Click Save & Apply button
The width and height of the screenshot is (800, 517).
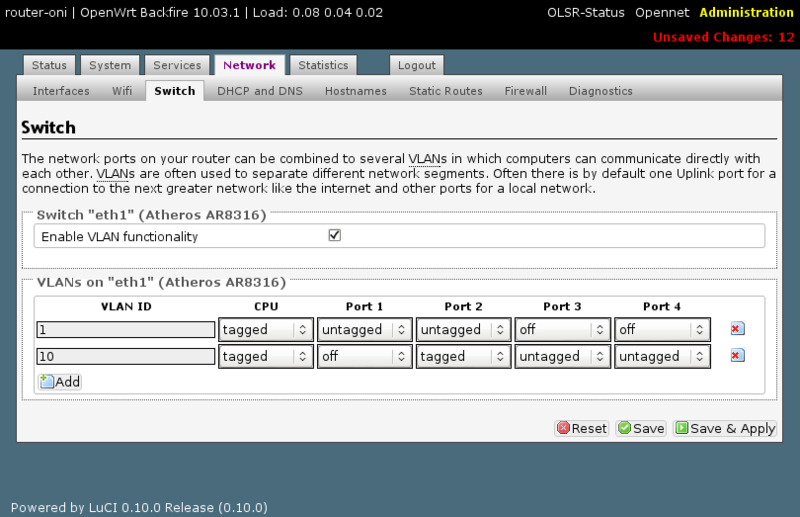pyautogui.click(x=725, y=428)
